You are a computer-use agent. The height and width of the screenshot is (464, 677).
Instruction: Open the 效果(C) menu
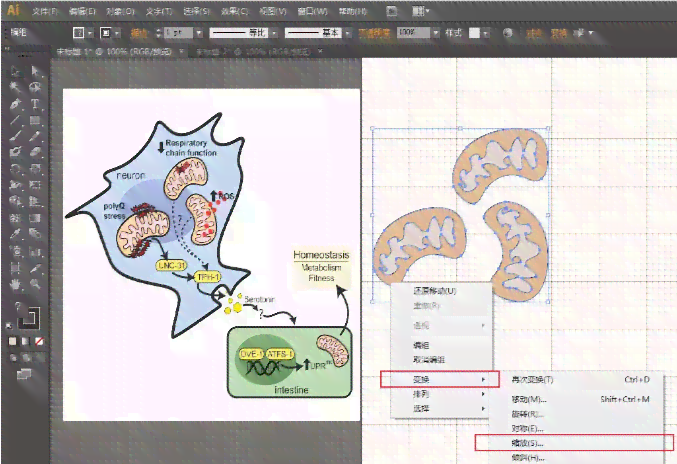click(234, 12)
